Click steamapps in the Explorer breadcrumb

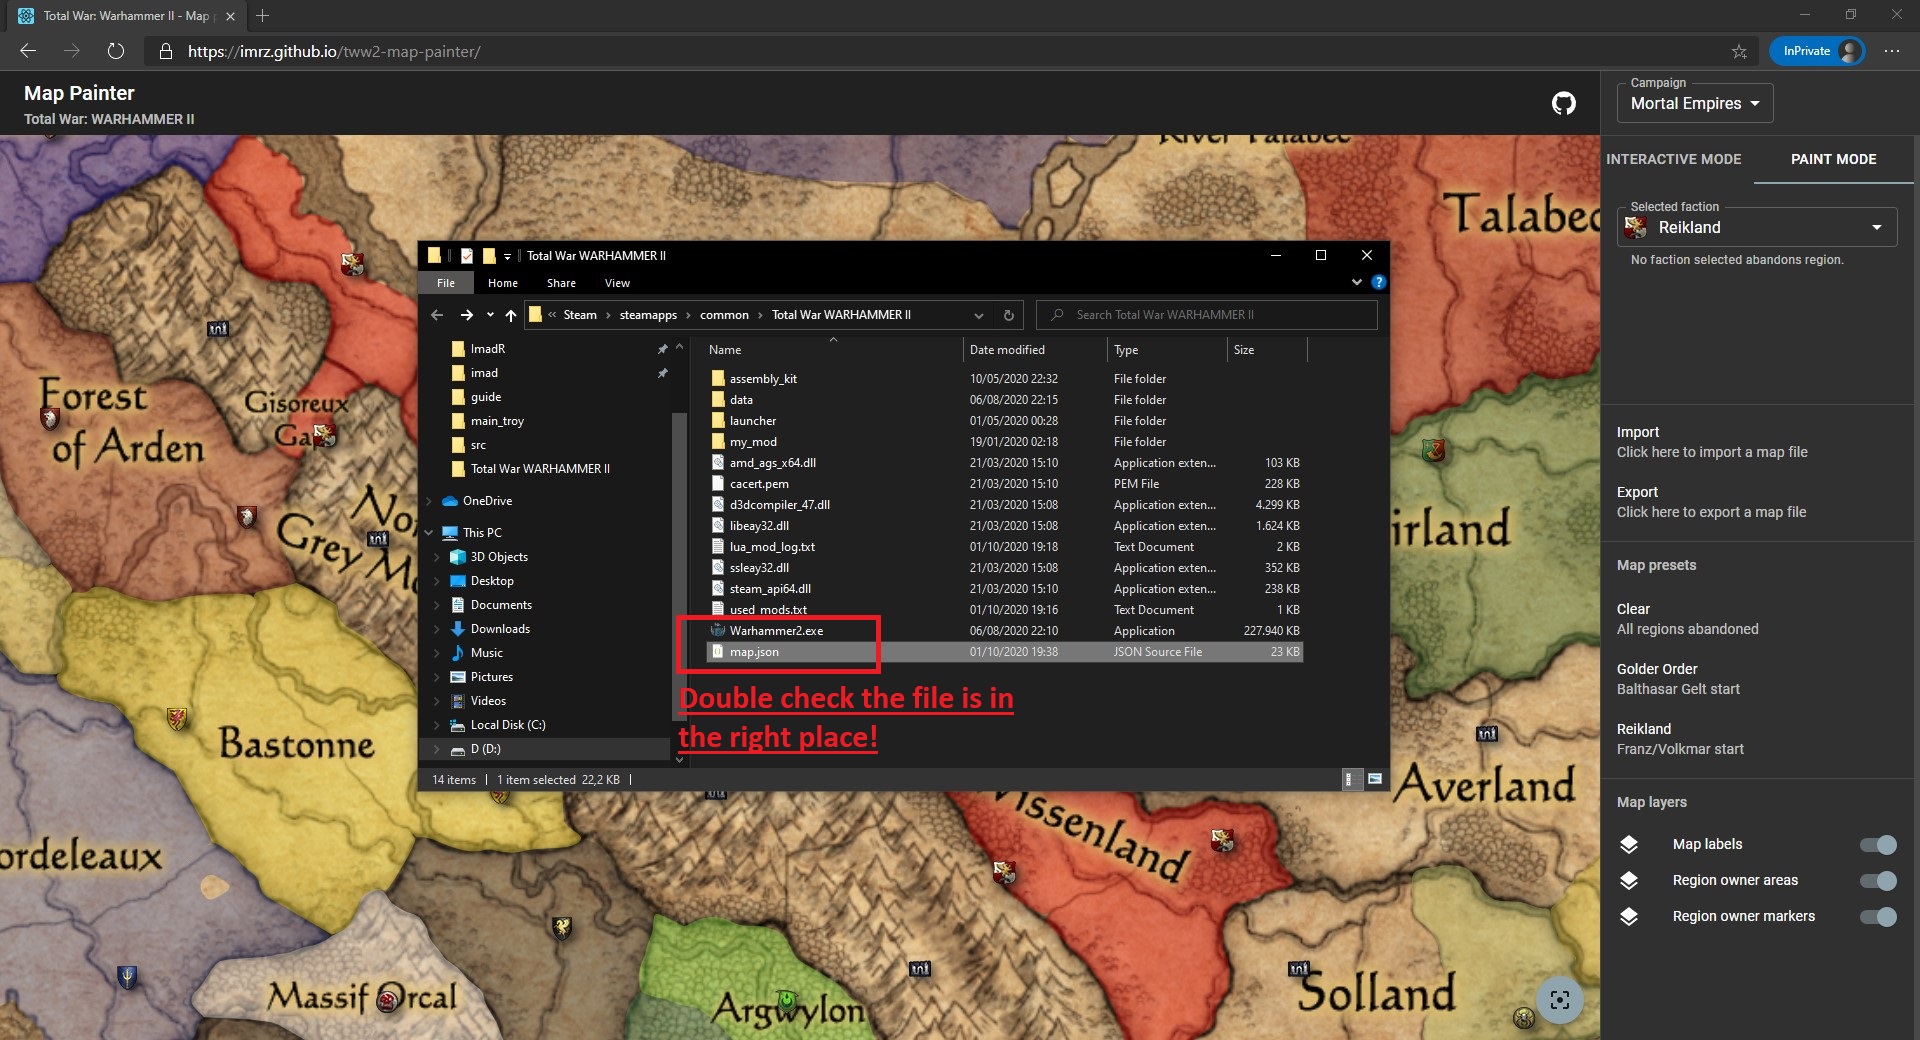coord(648,315)
